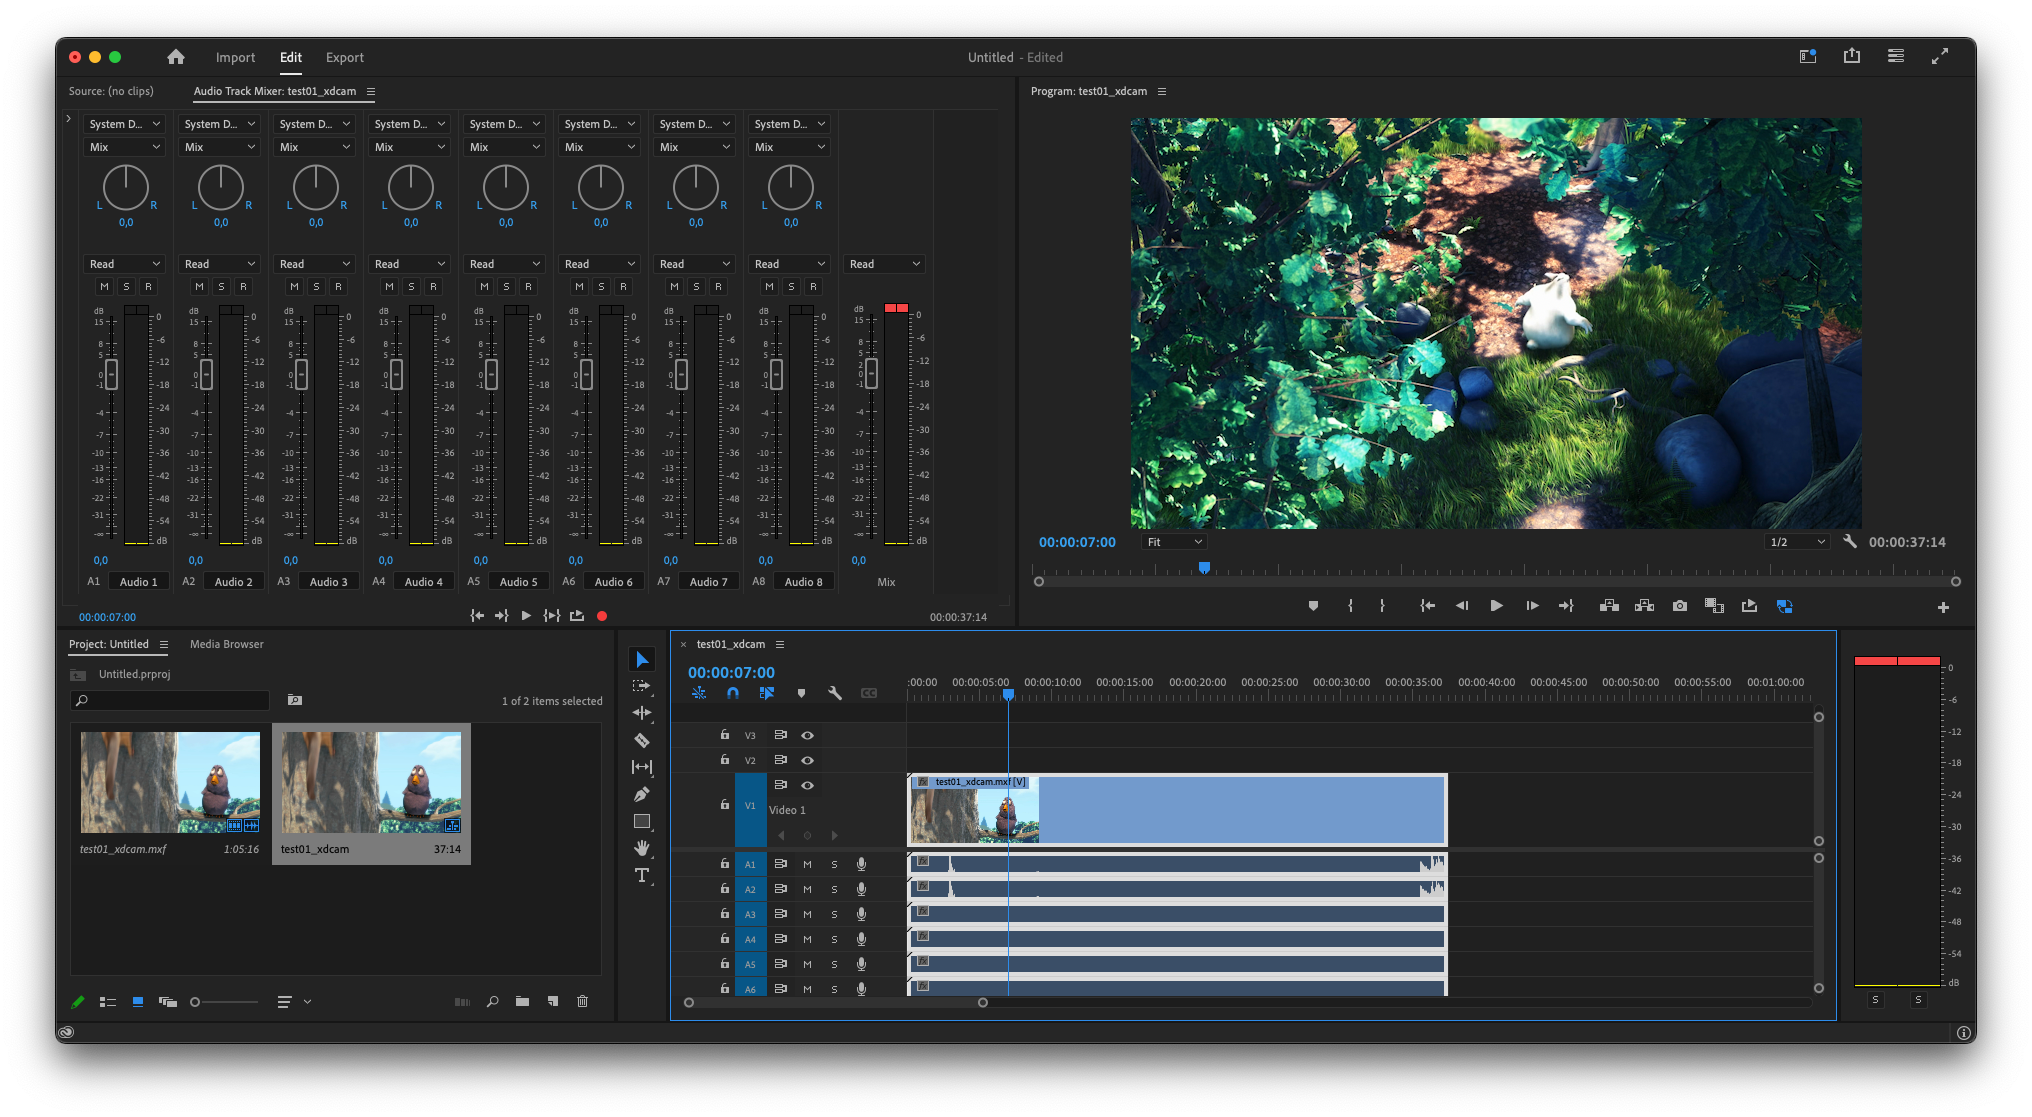Select the Pen tool
Viewport: 2032px width, 1117px height.
tap(642, 794)
